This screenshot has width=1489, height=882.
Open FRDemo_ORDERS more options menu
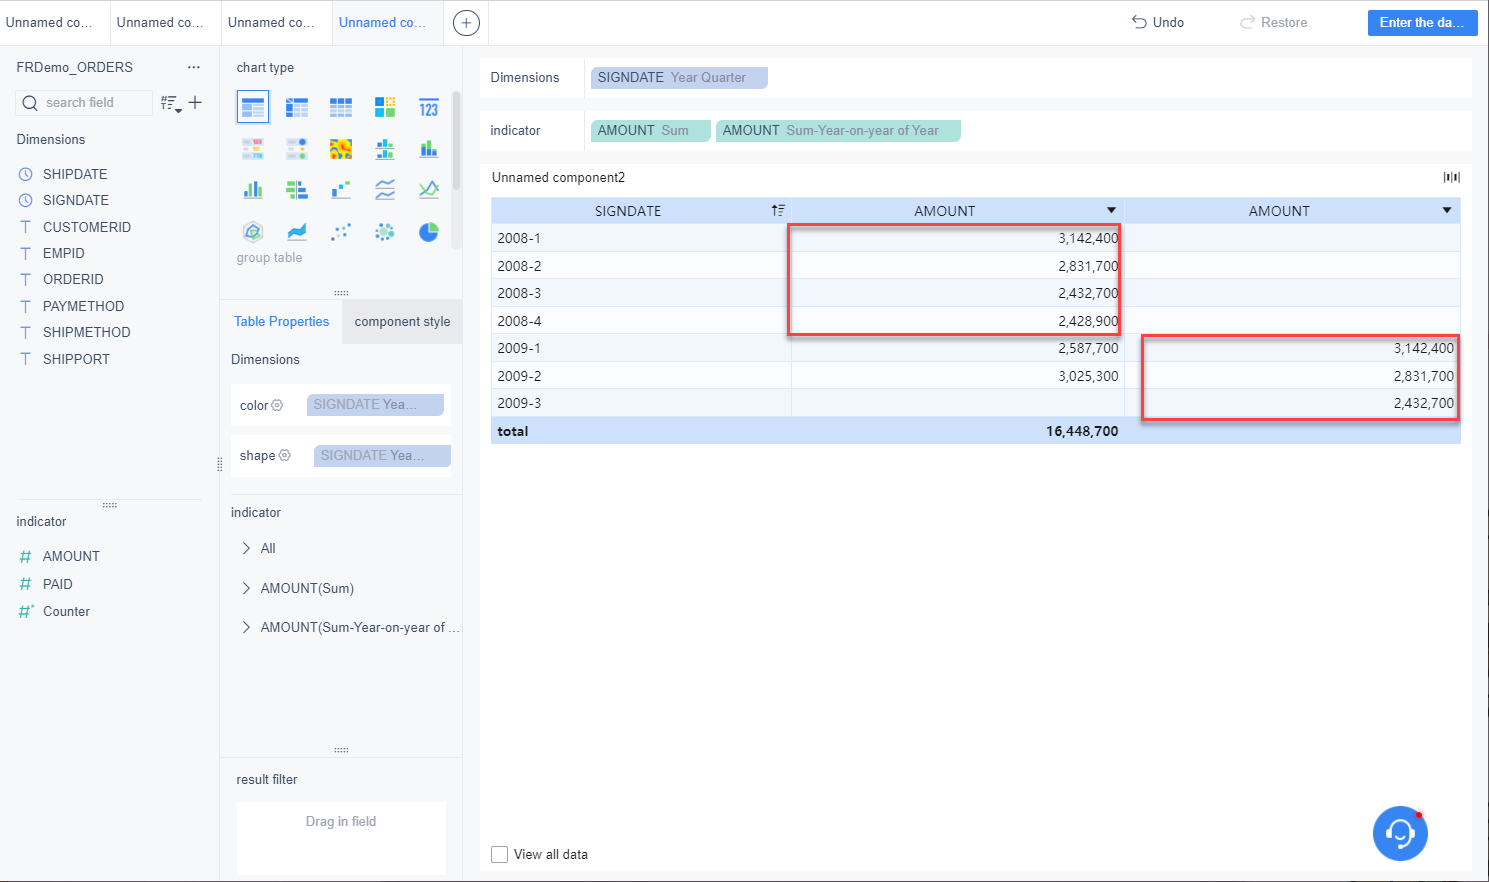pyautogui.click(x=194, y=67)
